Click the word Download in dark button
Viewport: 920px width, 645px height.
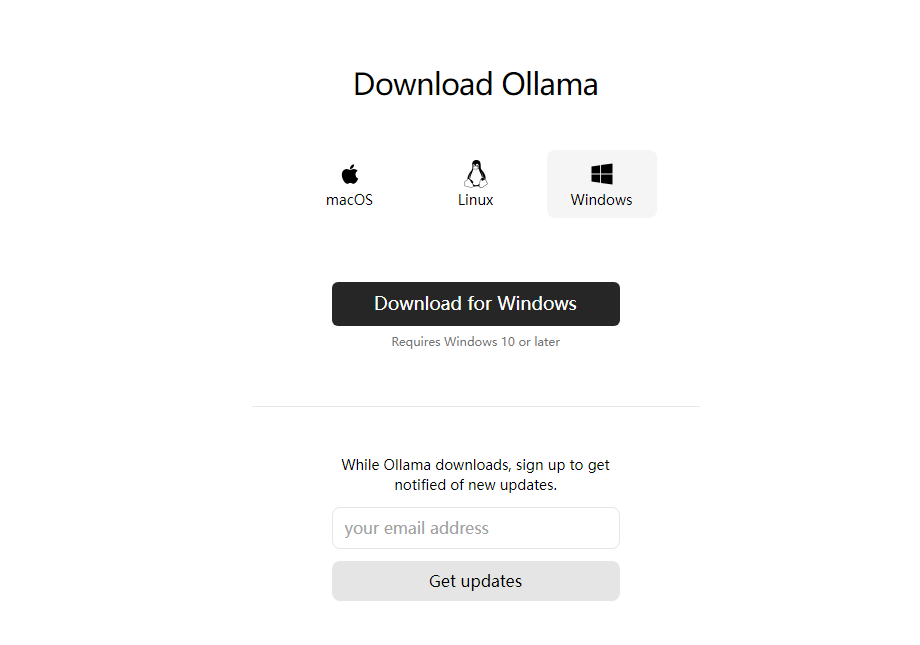point(418,303)
